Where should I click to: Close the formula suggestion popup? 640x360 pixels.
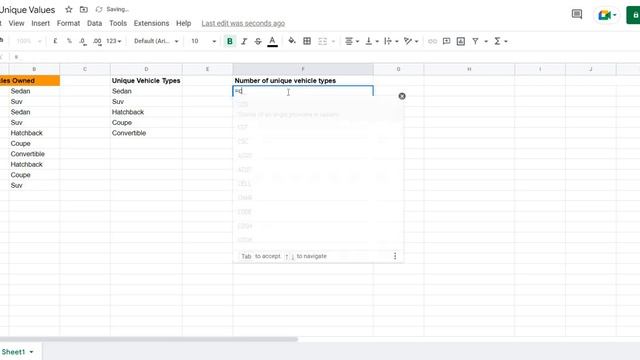pyautogui.click(x=402, y=96)
